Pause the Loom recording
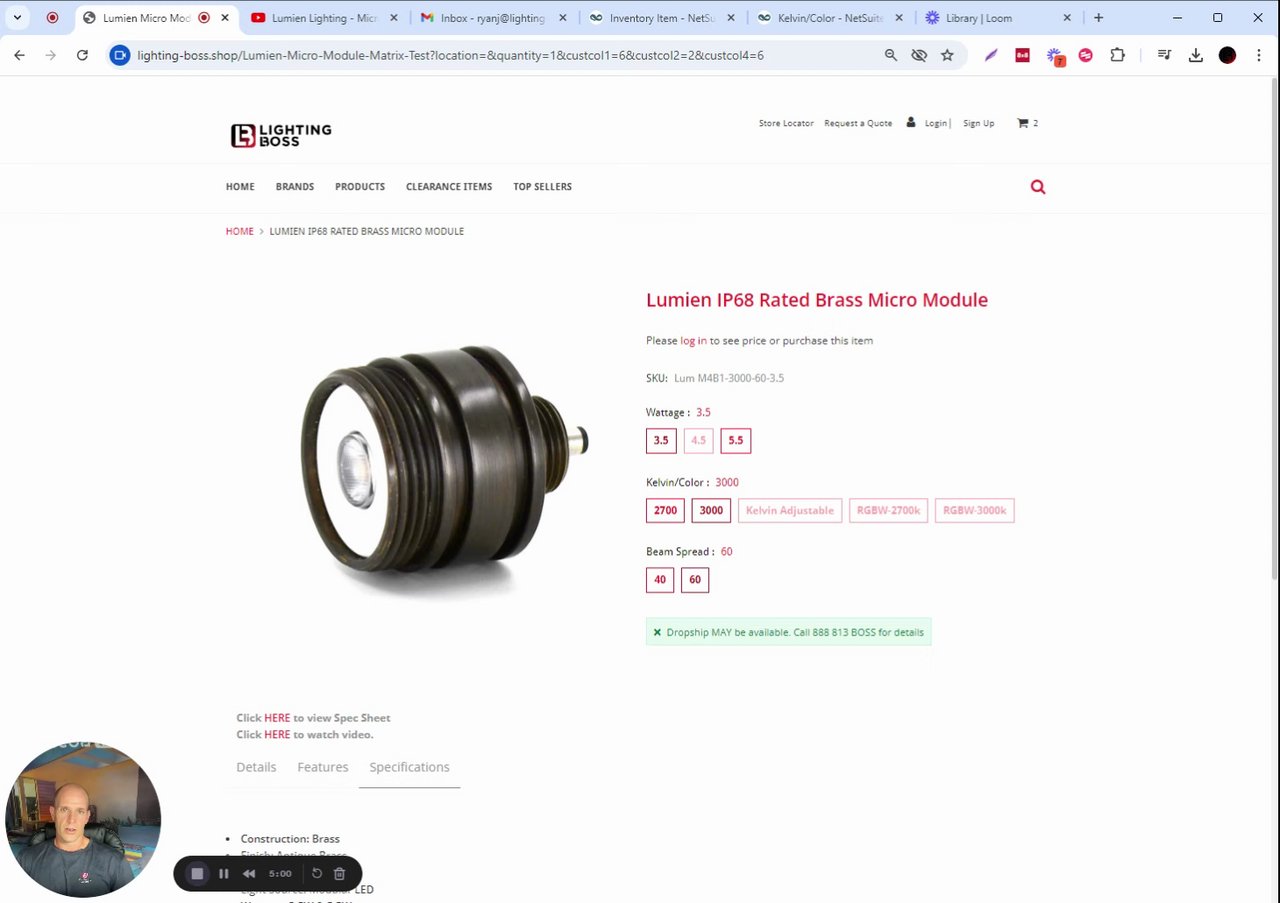1280x903 pixels. 224,874
